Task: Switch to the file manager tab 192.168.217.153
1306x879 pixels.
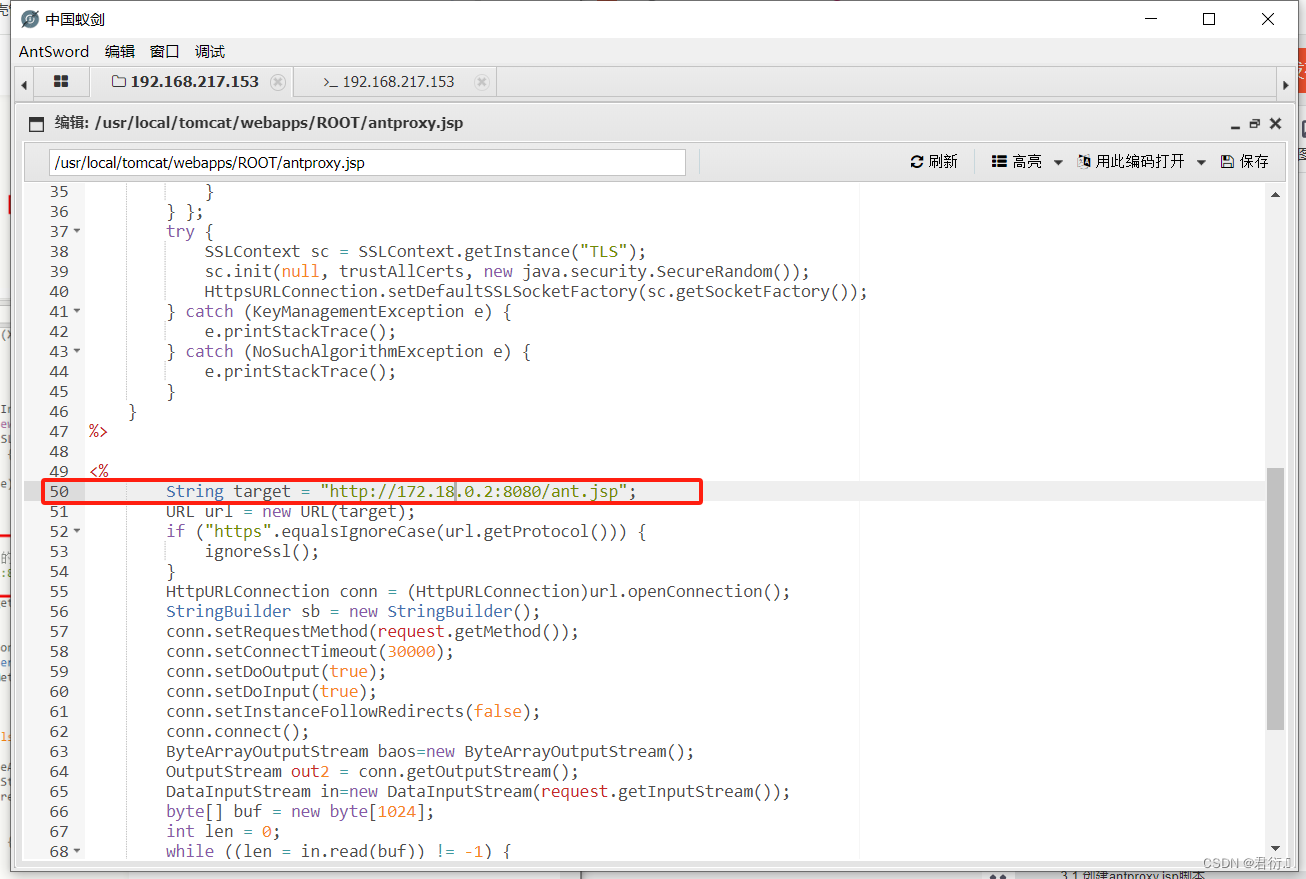Action: (x=192, y=82)
